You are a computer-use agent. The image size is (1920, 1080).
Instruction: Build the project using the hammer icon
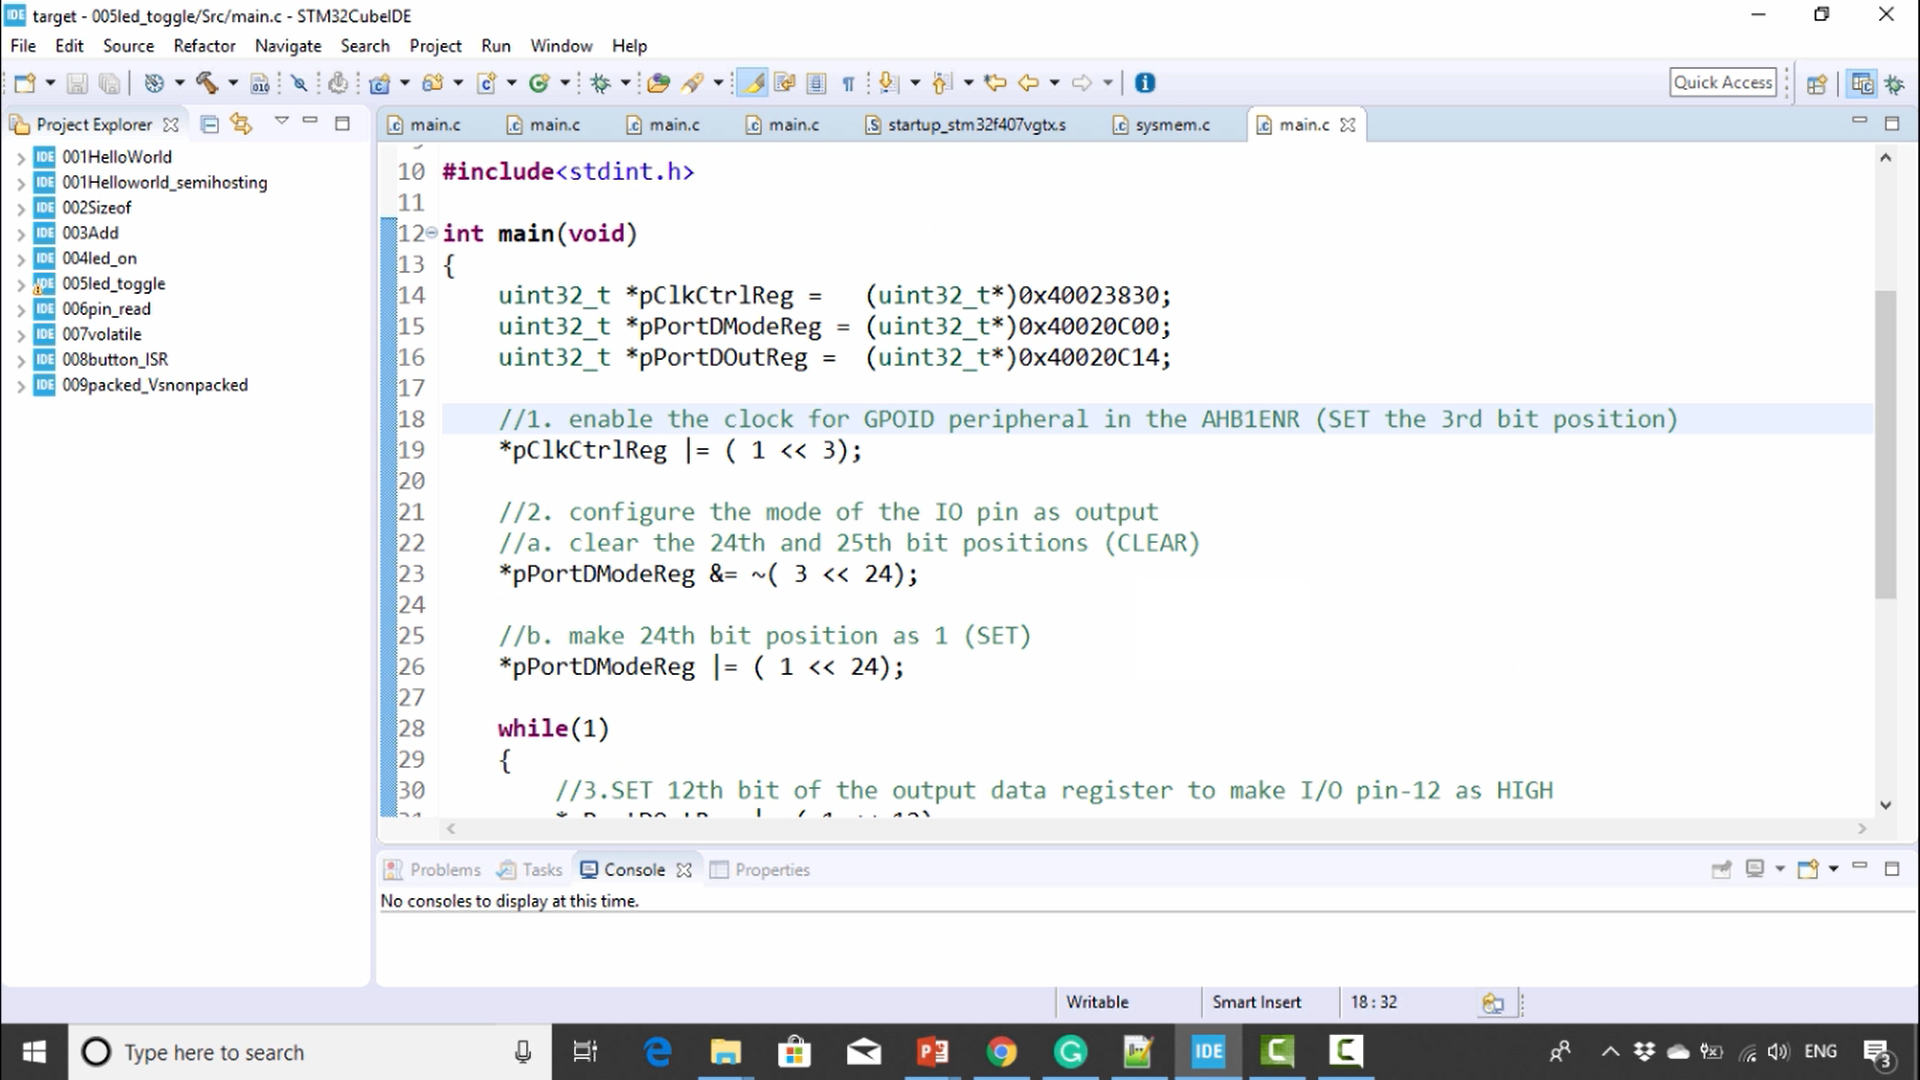(x=207, y=83)
